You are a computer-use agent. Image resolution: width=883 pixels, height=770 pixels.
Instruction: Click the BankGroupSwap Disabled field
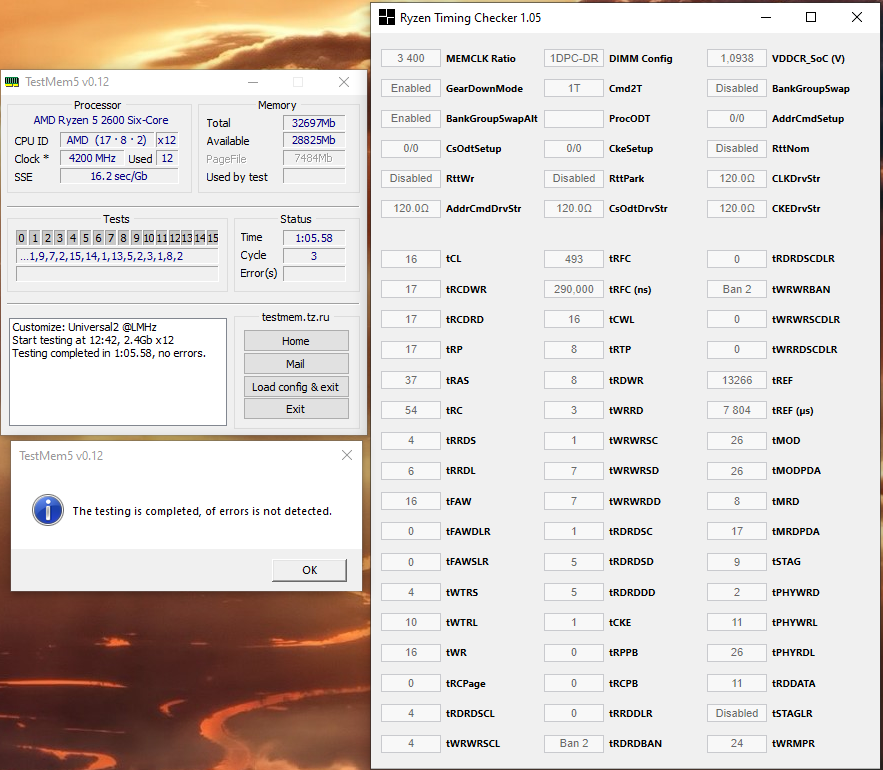pos(737,88)
